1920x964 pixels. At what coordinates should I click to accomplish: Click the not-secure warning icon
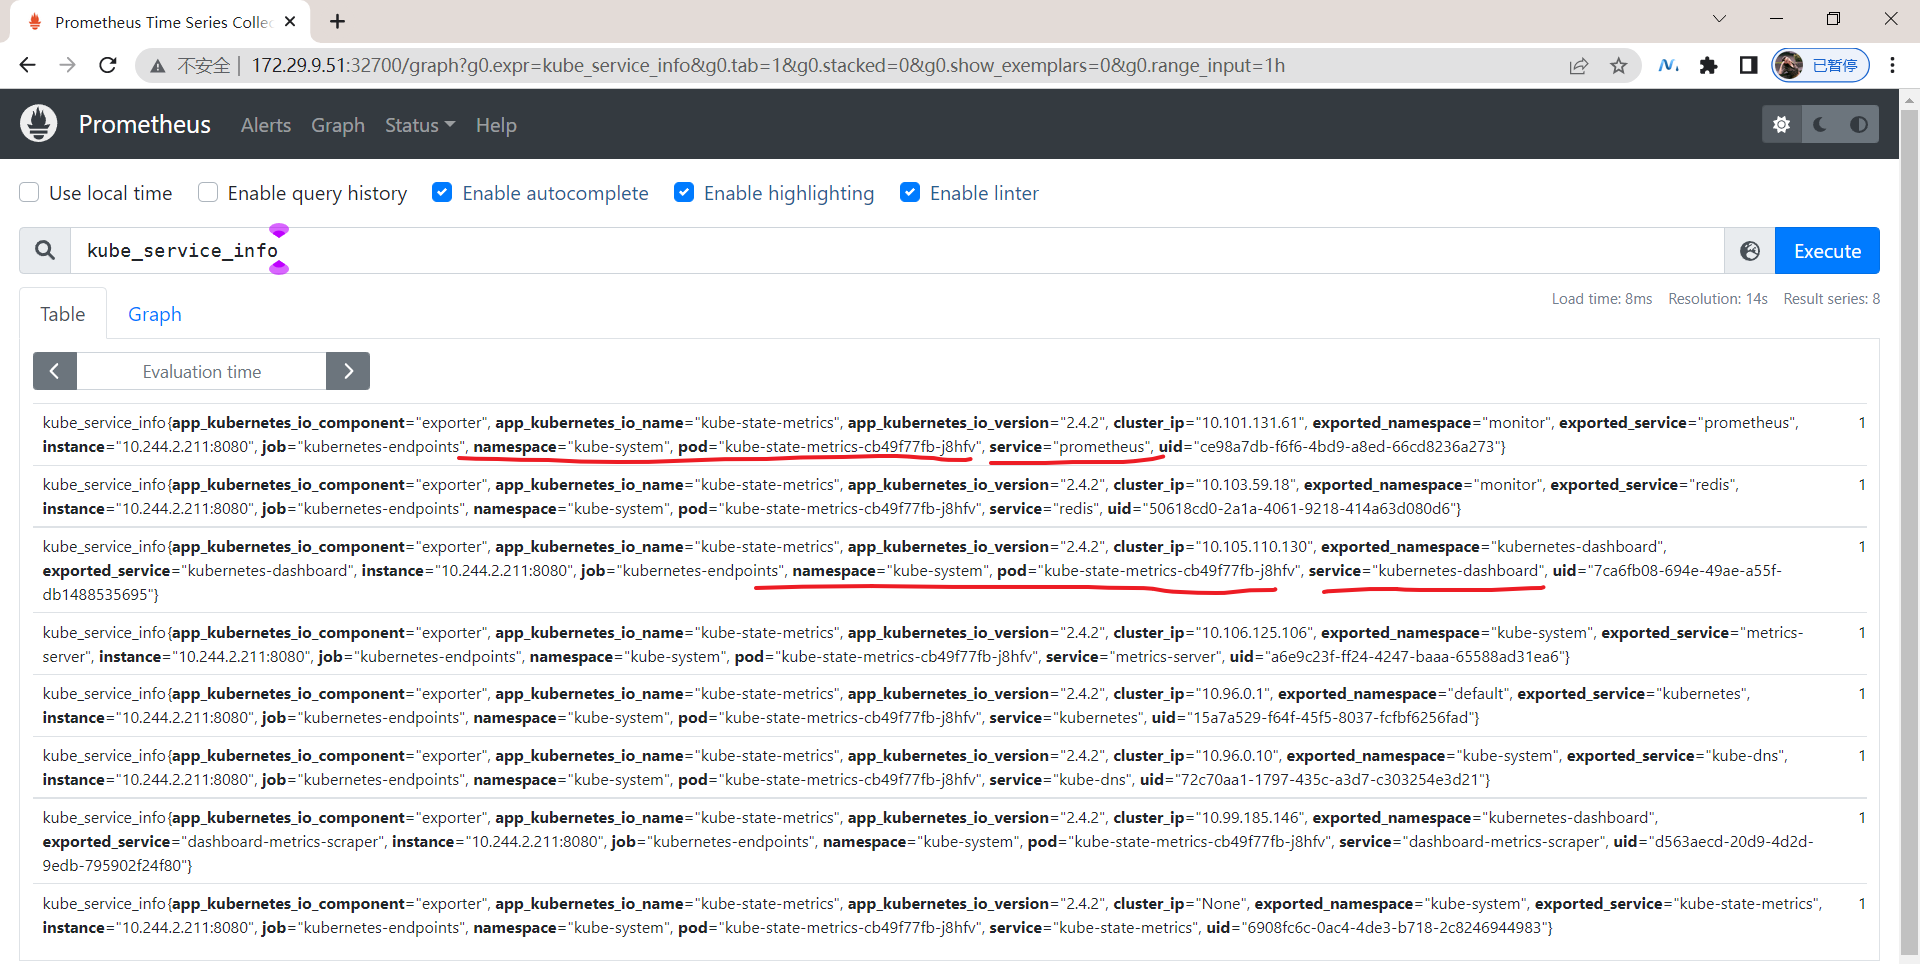pyautogui.click(x=158, y=66)
